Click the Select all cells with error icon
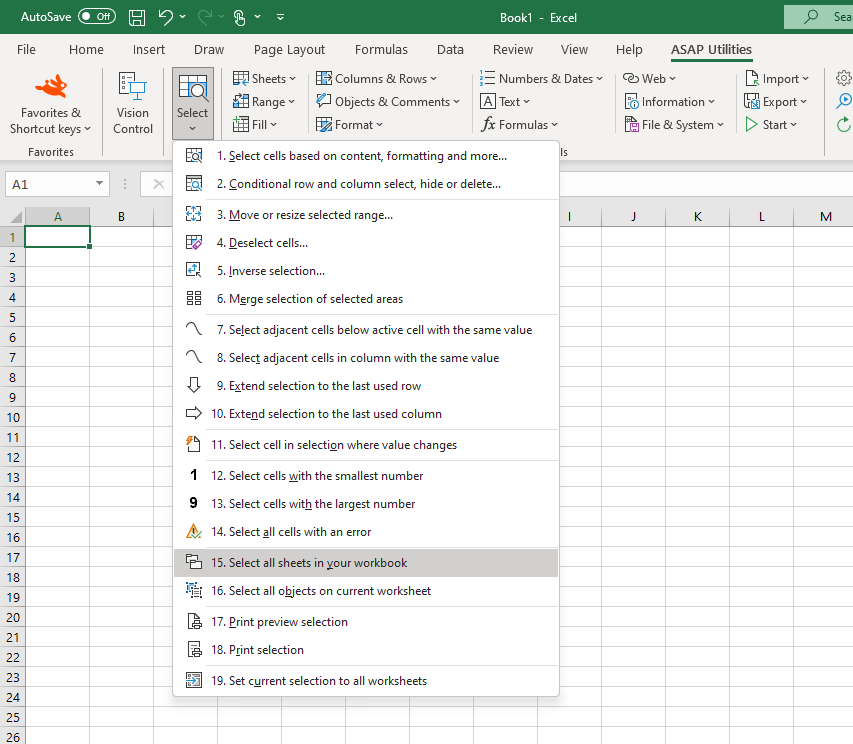Screen dimensions: 853x744 pyautogui.click(x=194, y=532)
